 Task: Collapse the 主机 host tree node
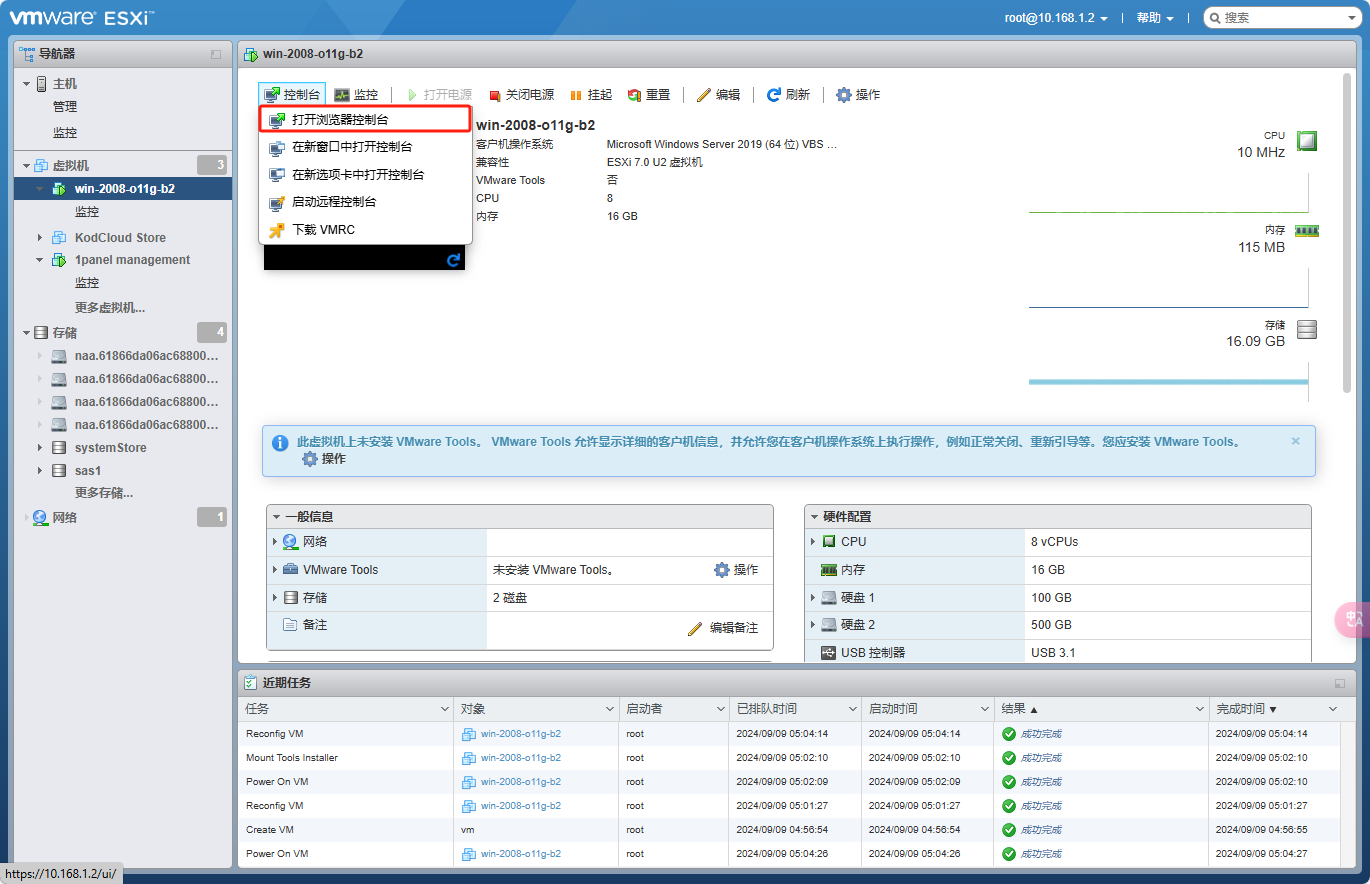click(27, 84)
